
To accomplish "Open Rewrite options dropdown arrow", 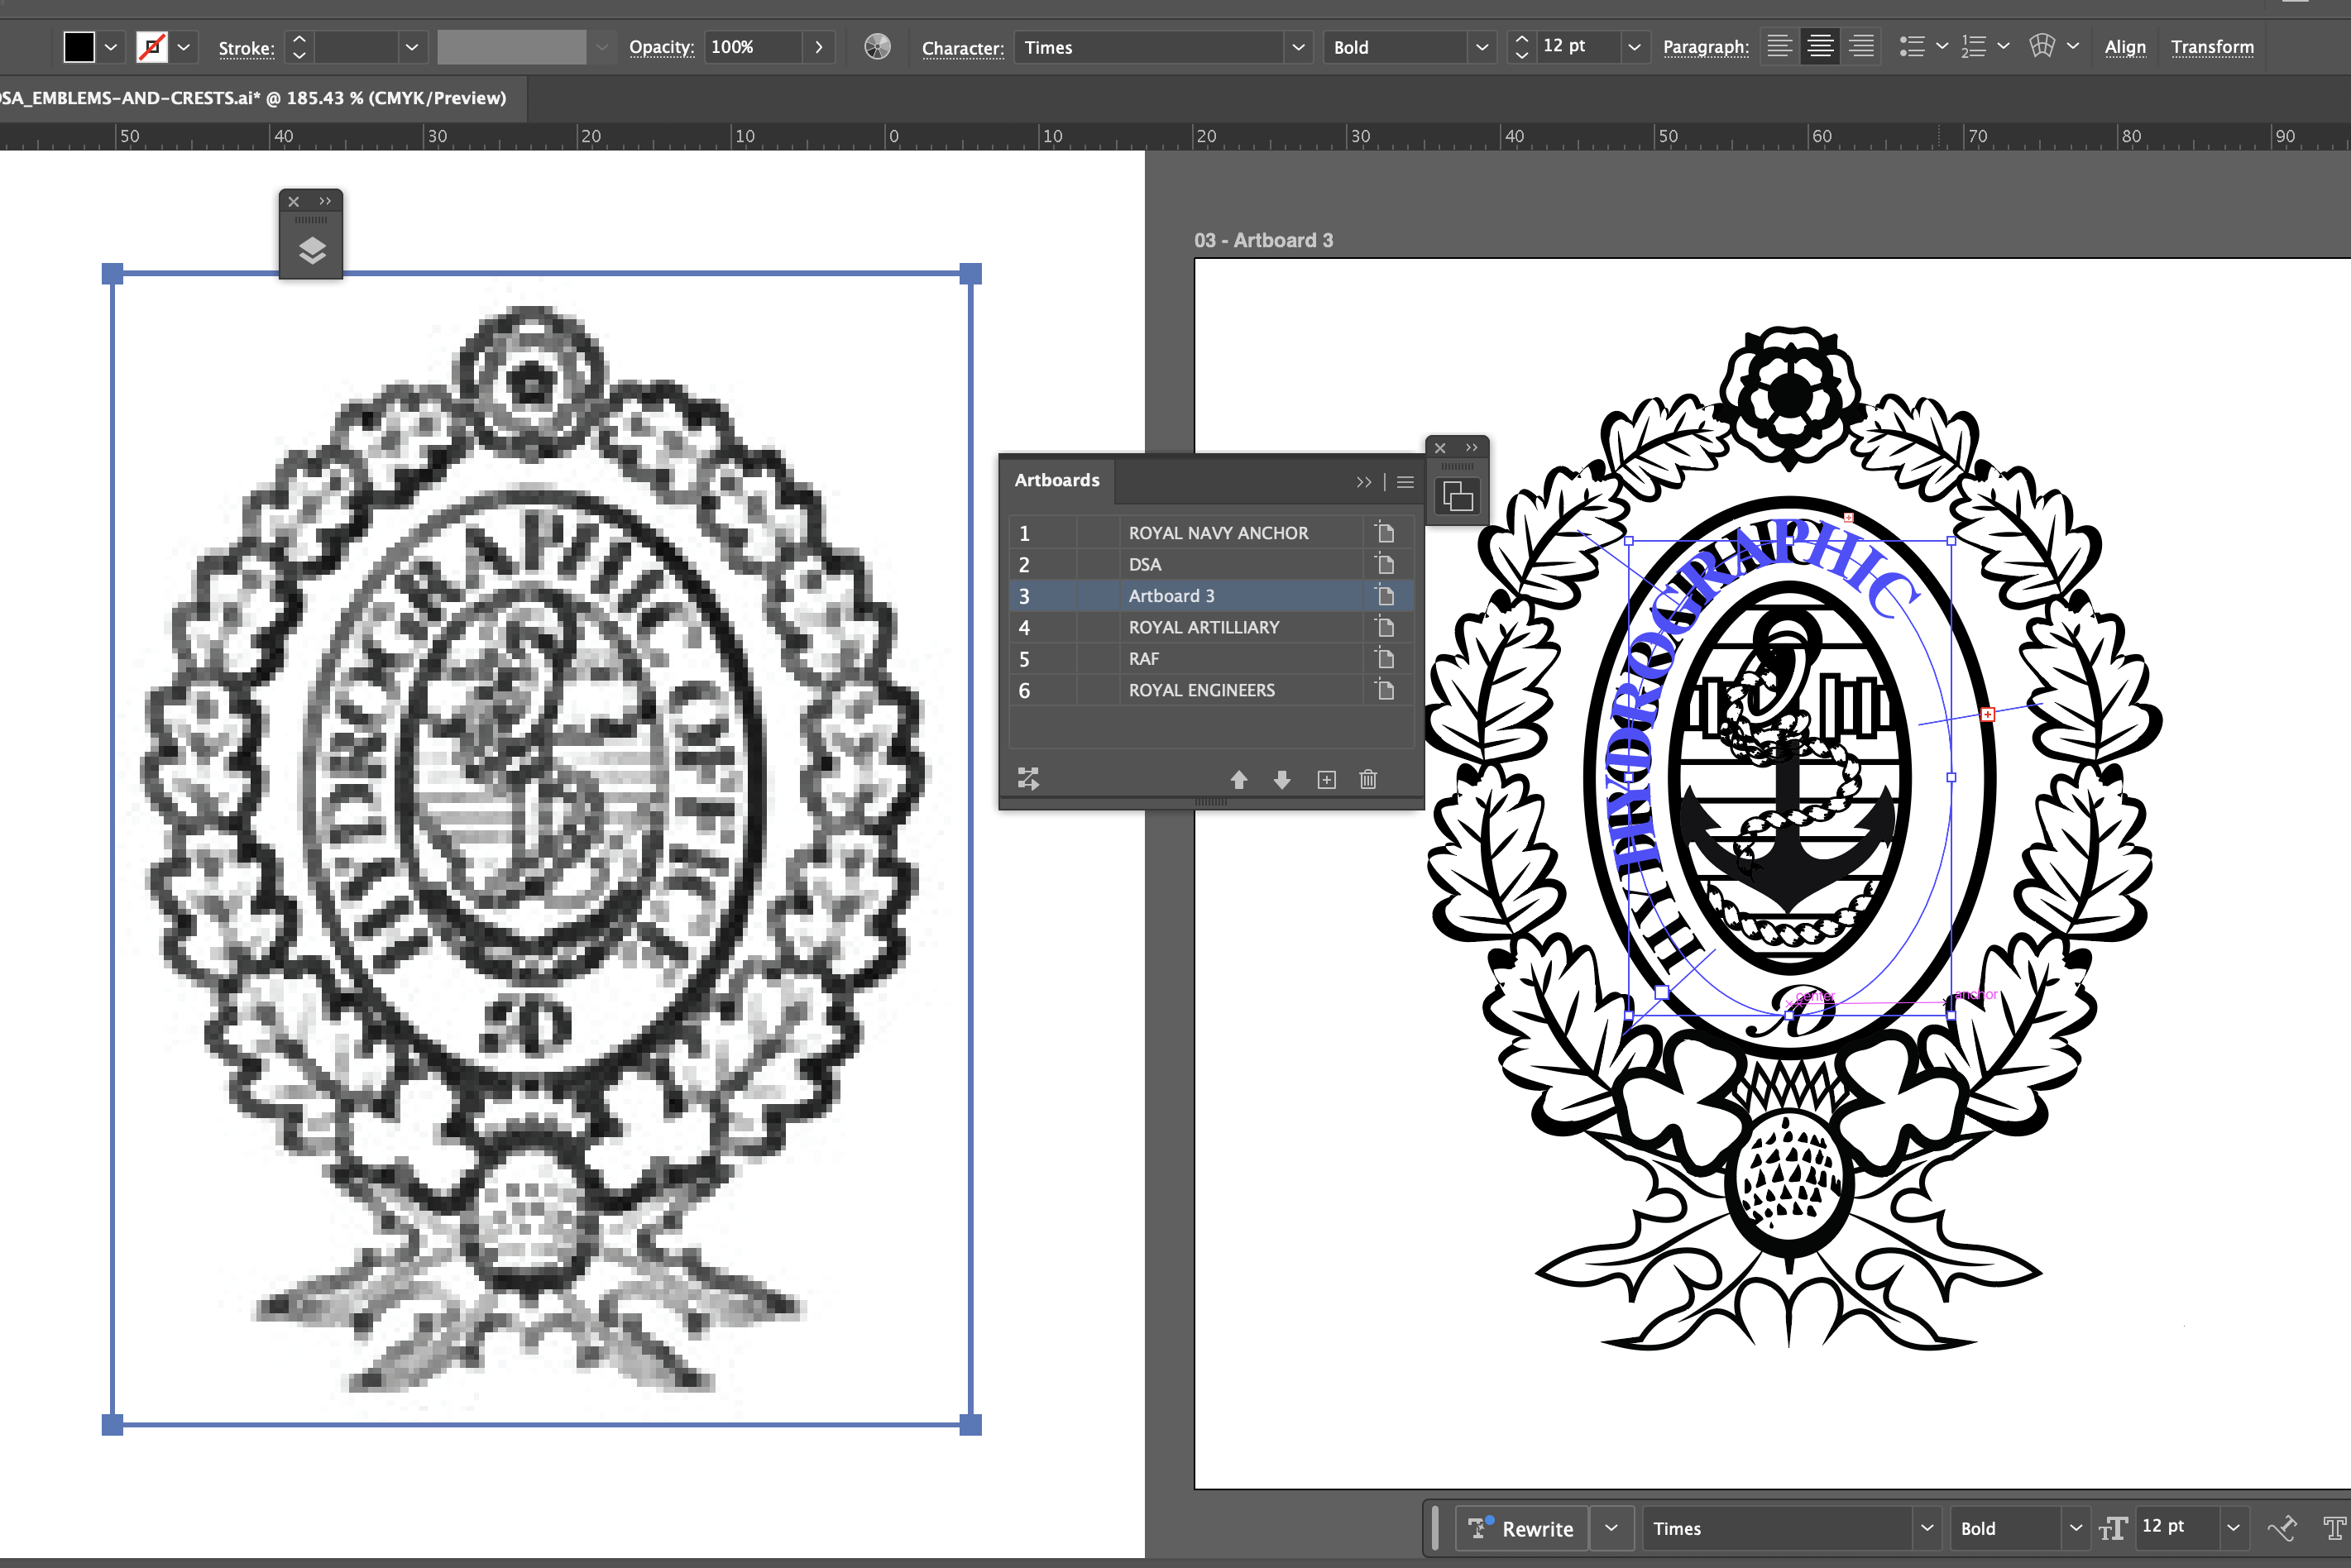I will click(x=1611, y=1528).
